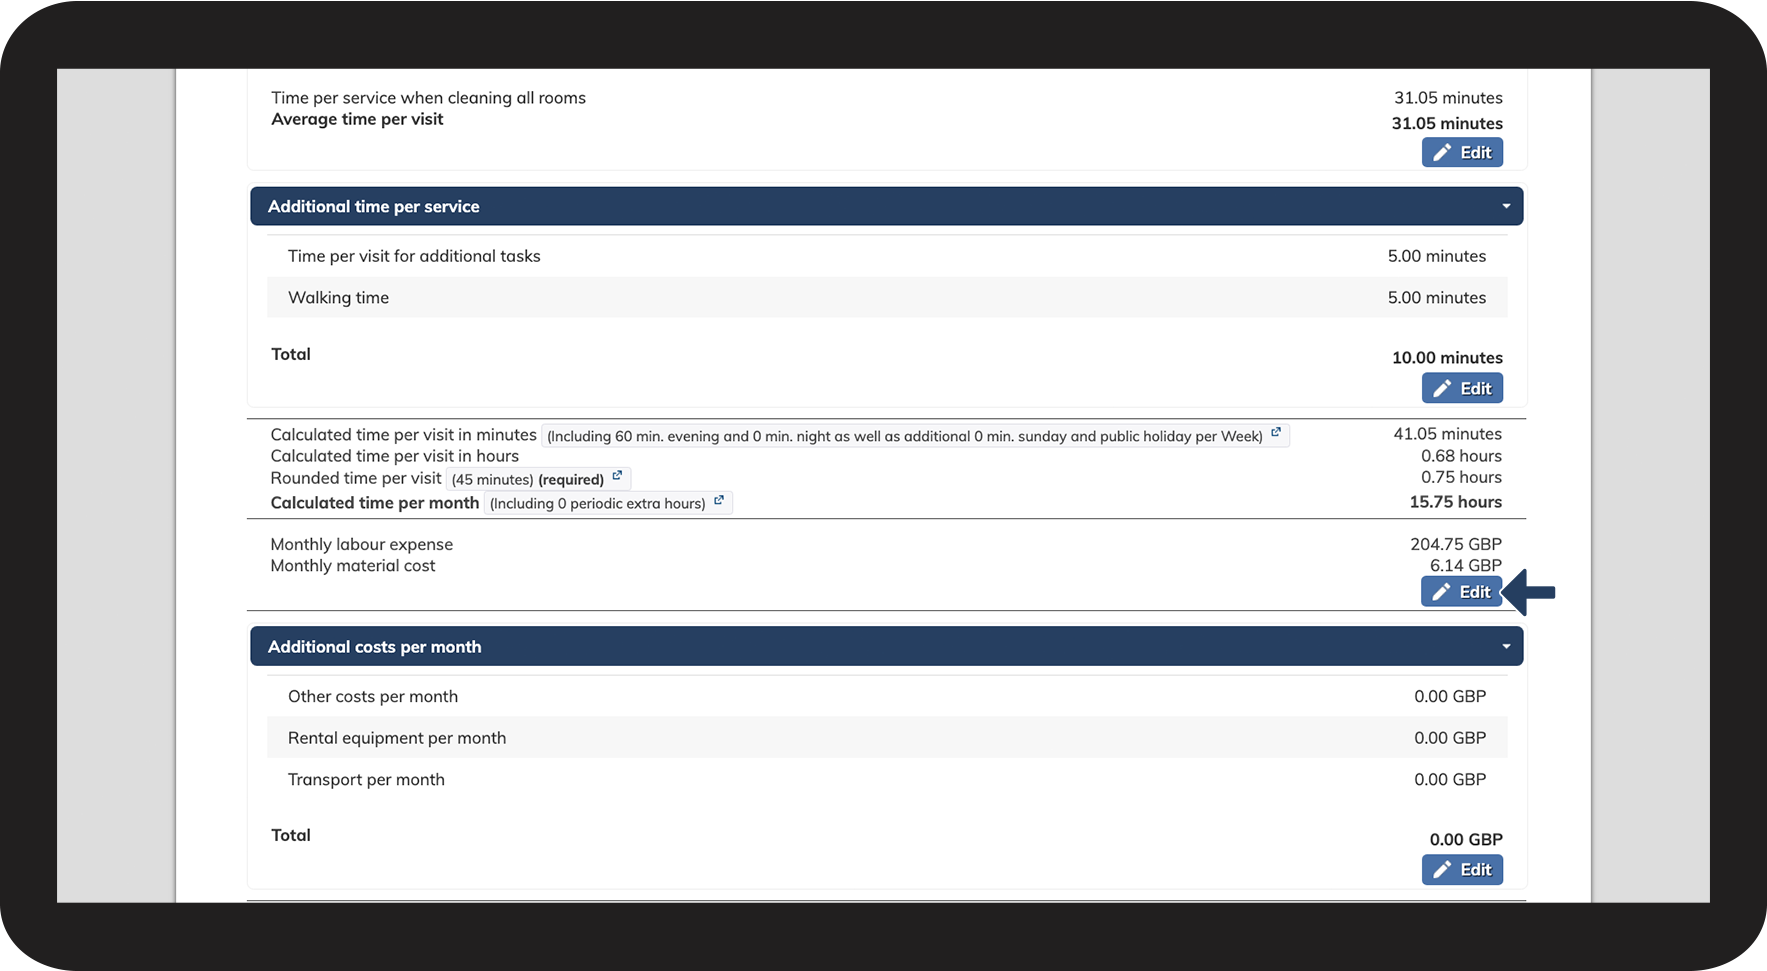Select the Rental equipment per month row
The width and height of the screenshot is (1767, 971).
click(x=886, y=738)
